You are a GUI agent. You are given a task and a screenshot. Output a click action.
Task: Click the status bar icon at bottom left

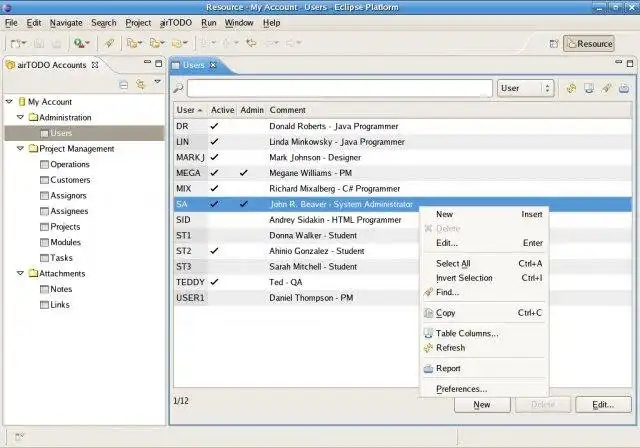pos(19,437)
